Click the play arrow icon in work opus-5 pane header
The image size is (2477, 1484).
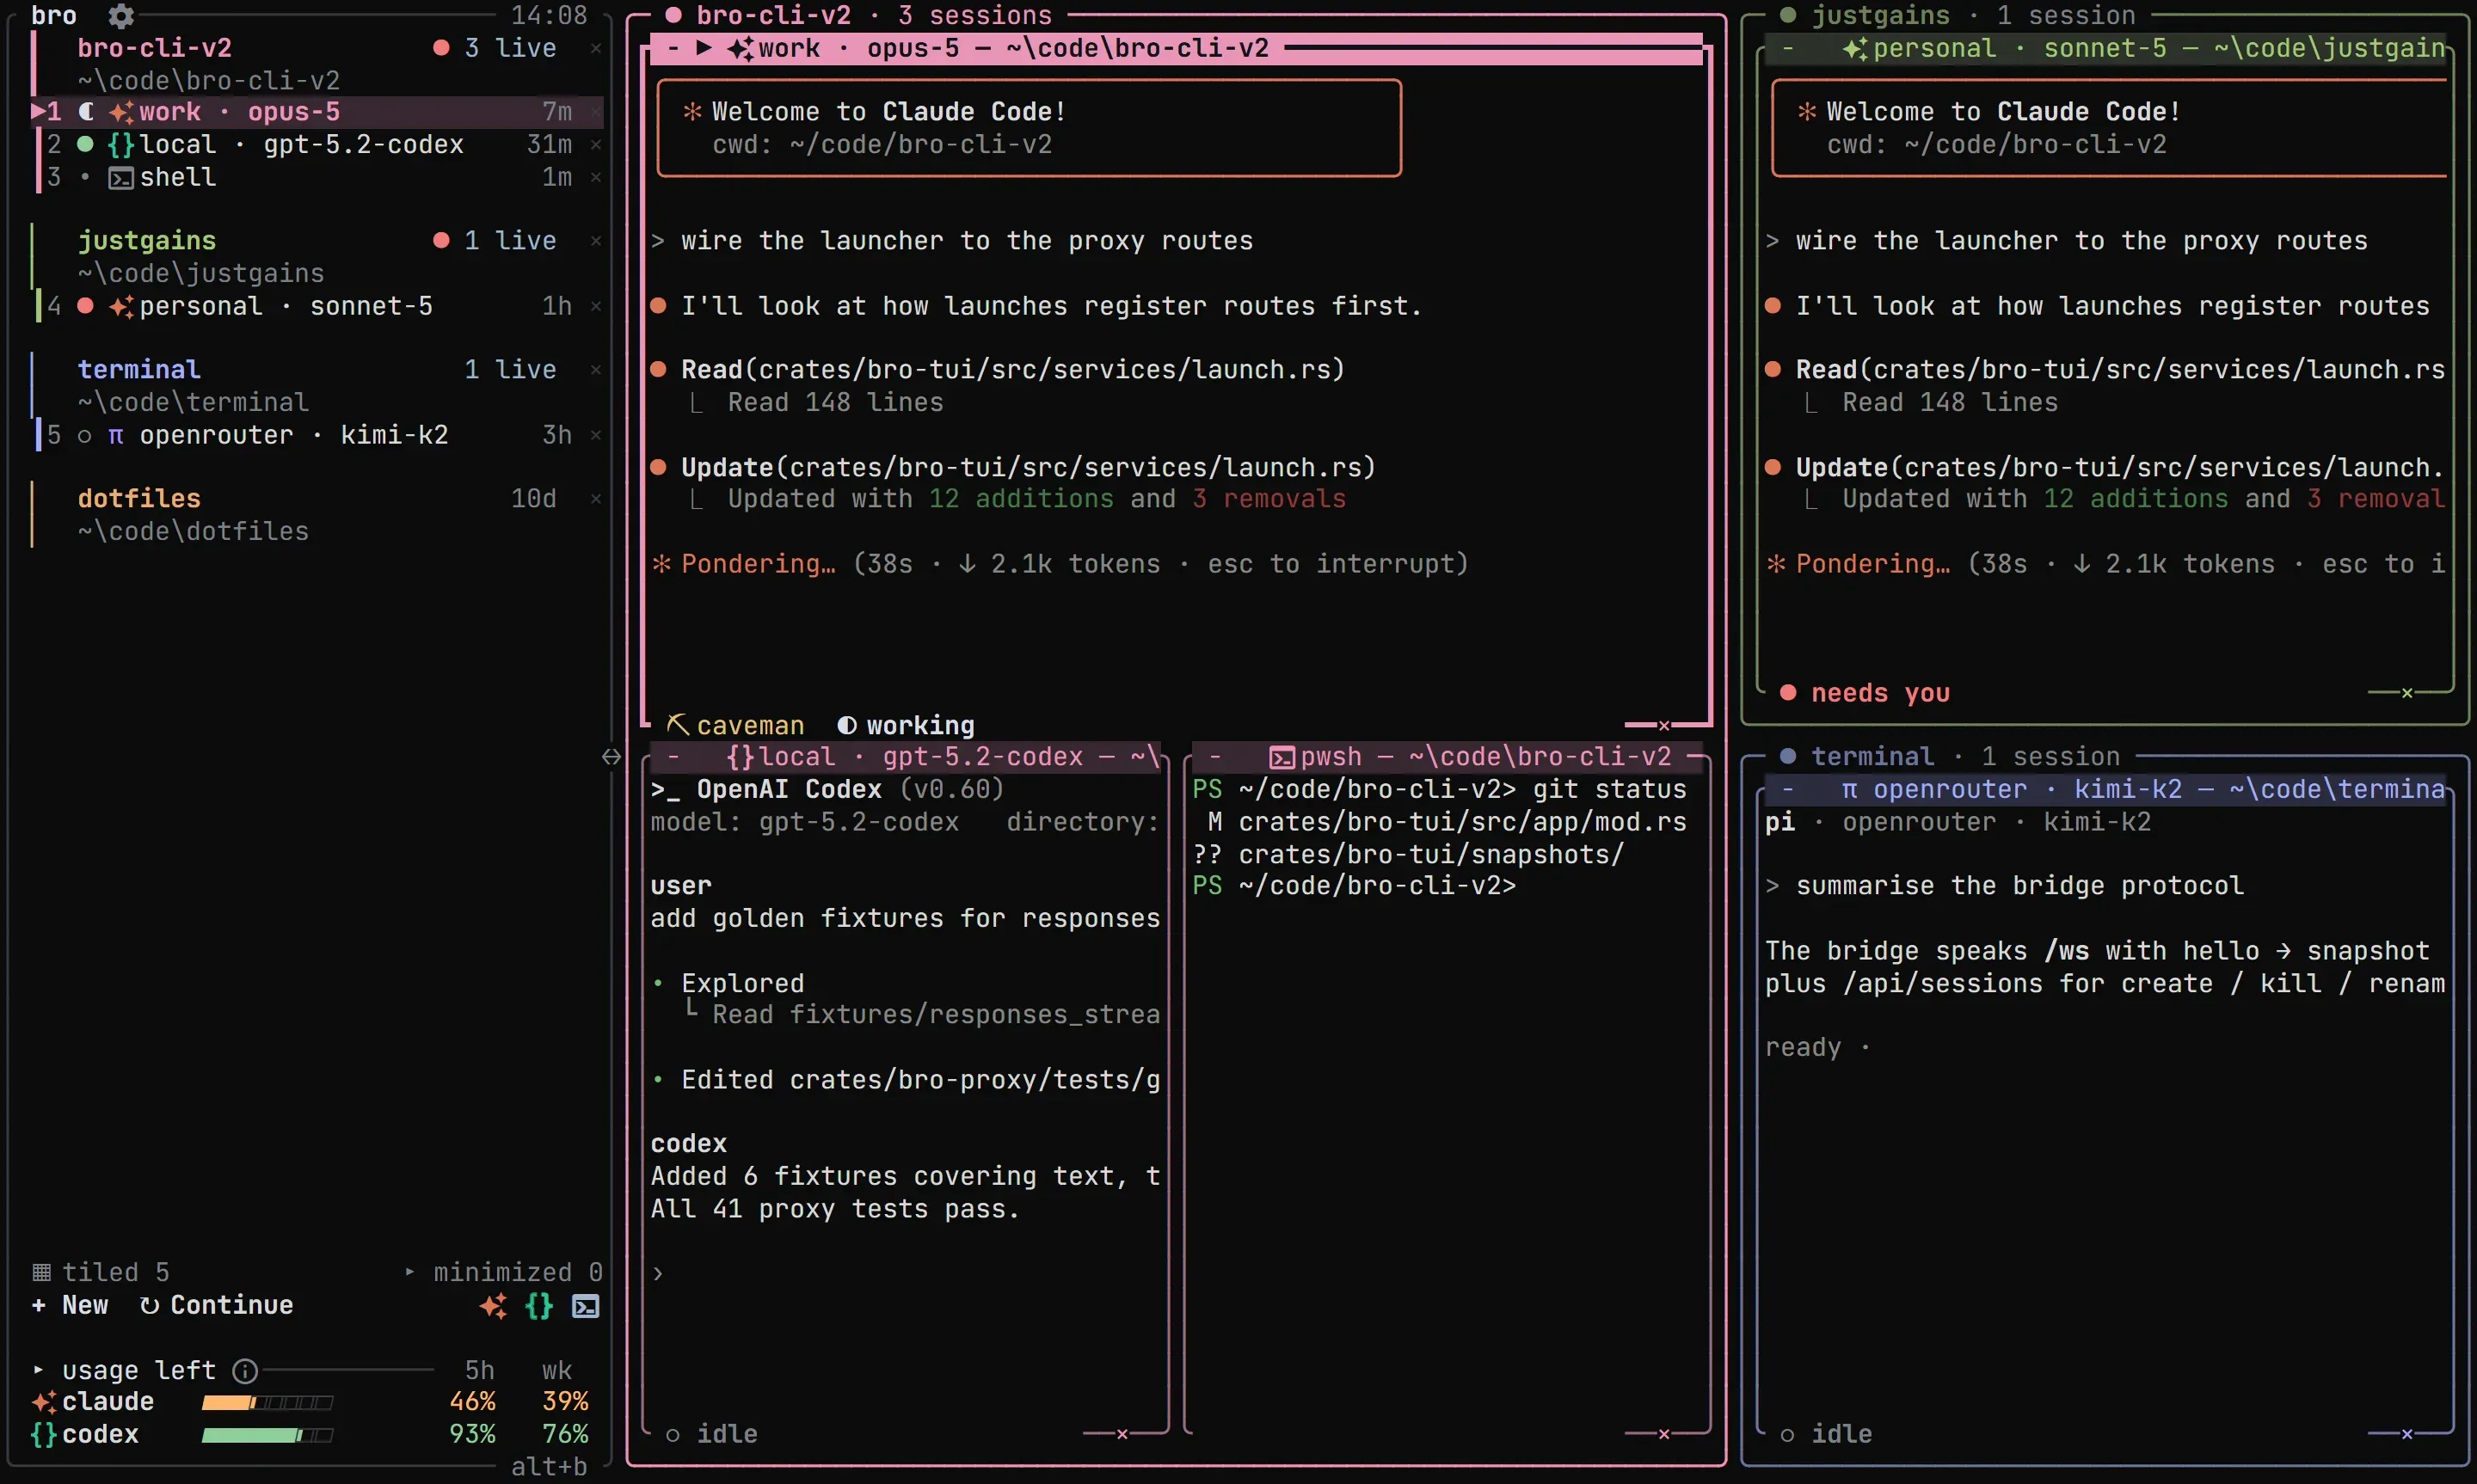pyautogui.click(x=704, y=48)
